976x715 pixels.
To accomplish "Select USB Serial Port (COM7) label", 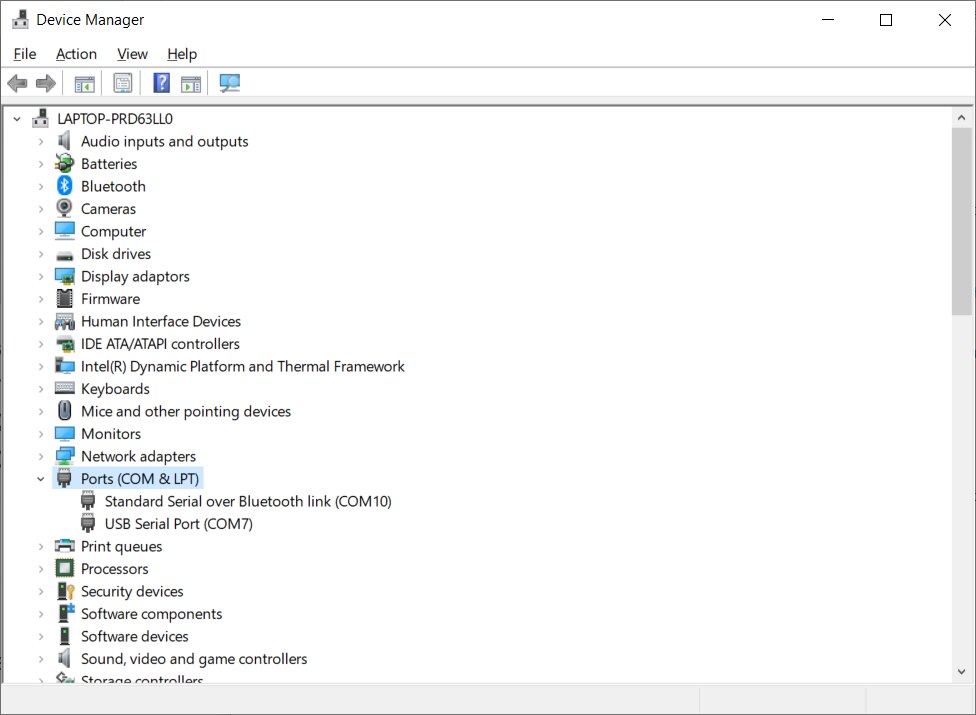I will 179,524.
